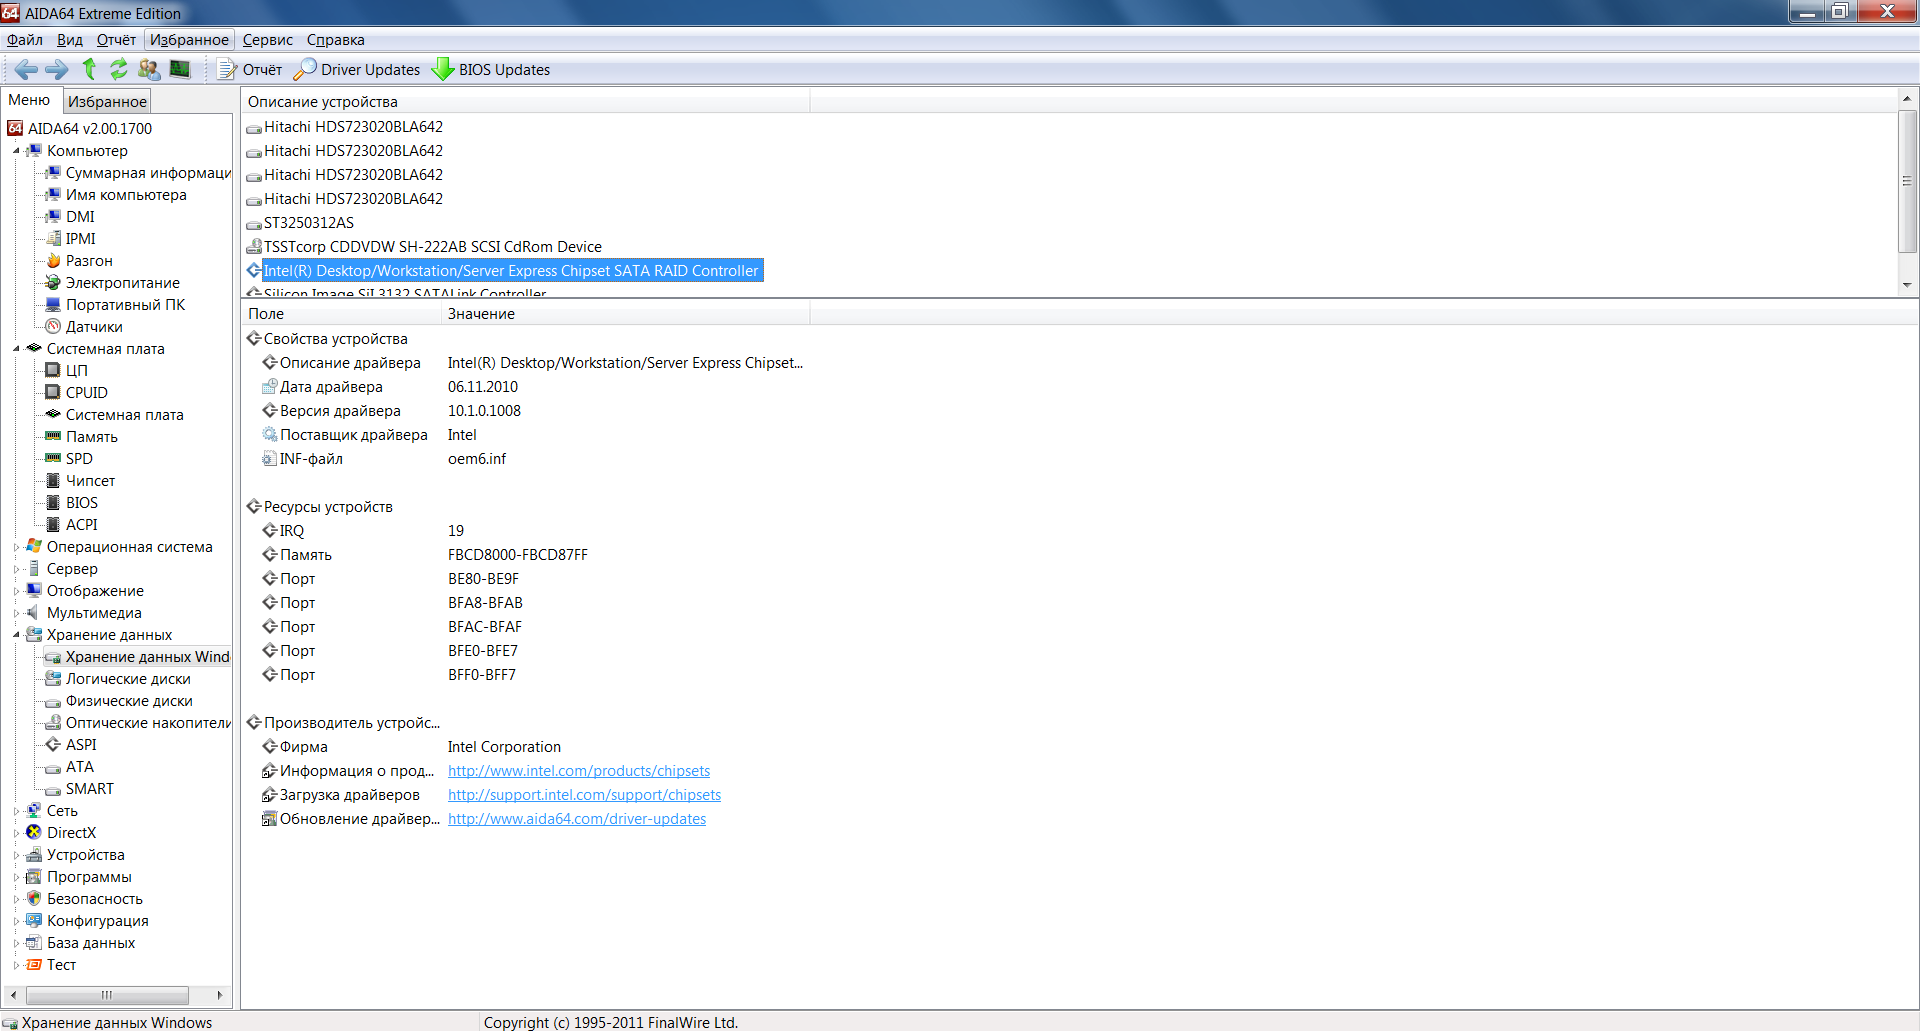The height and width of the screenshot is (1032, 1920).
Task: Switch to the Избранное sidebar tab
Action: pyautogui.click(x=107, y=101)
